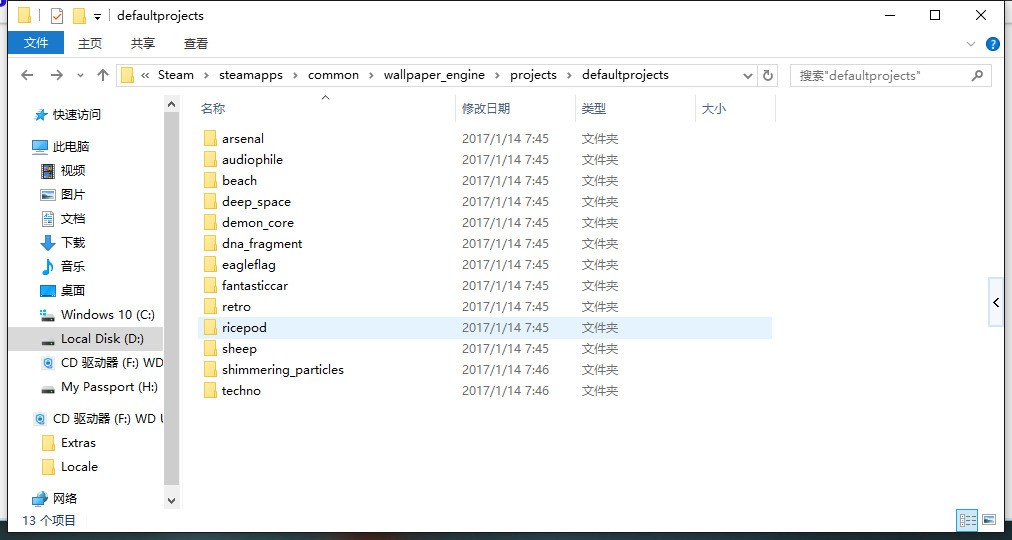Select the shimmering_particles folder
The image size is (1012, 540).
(x=282, y=370)
